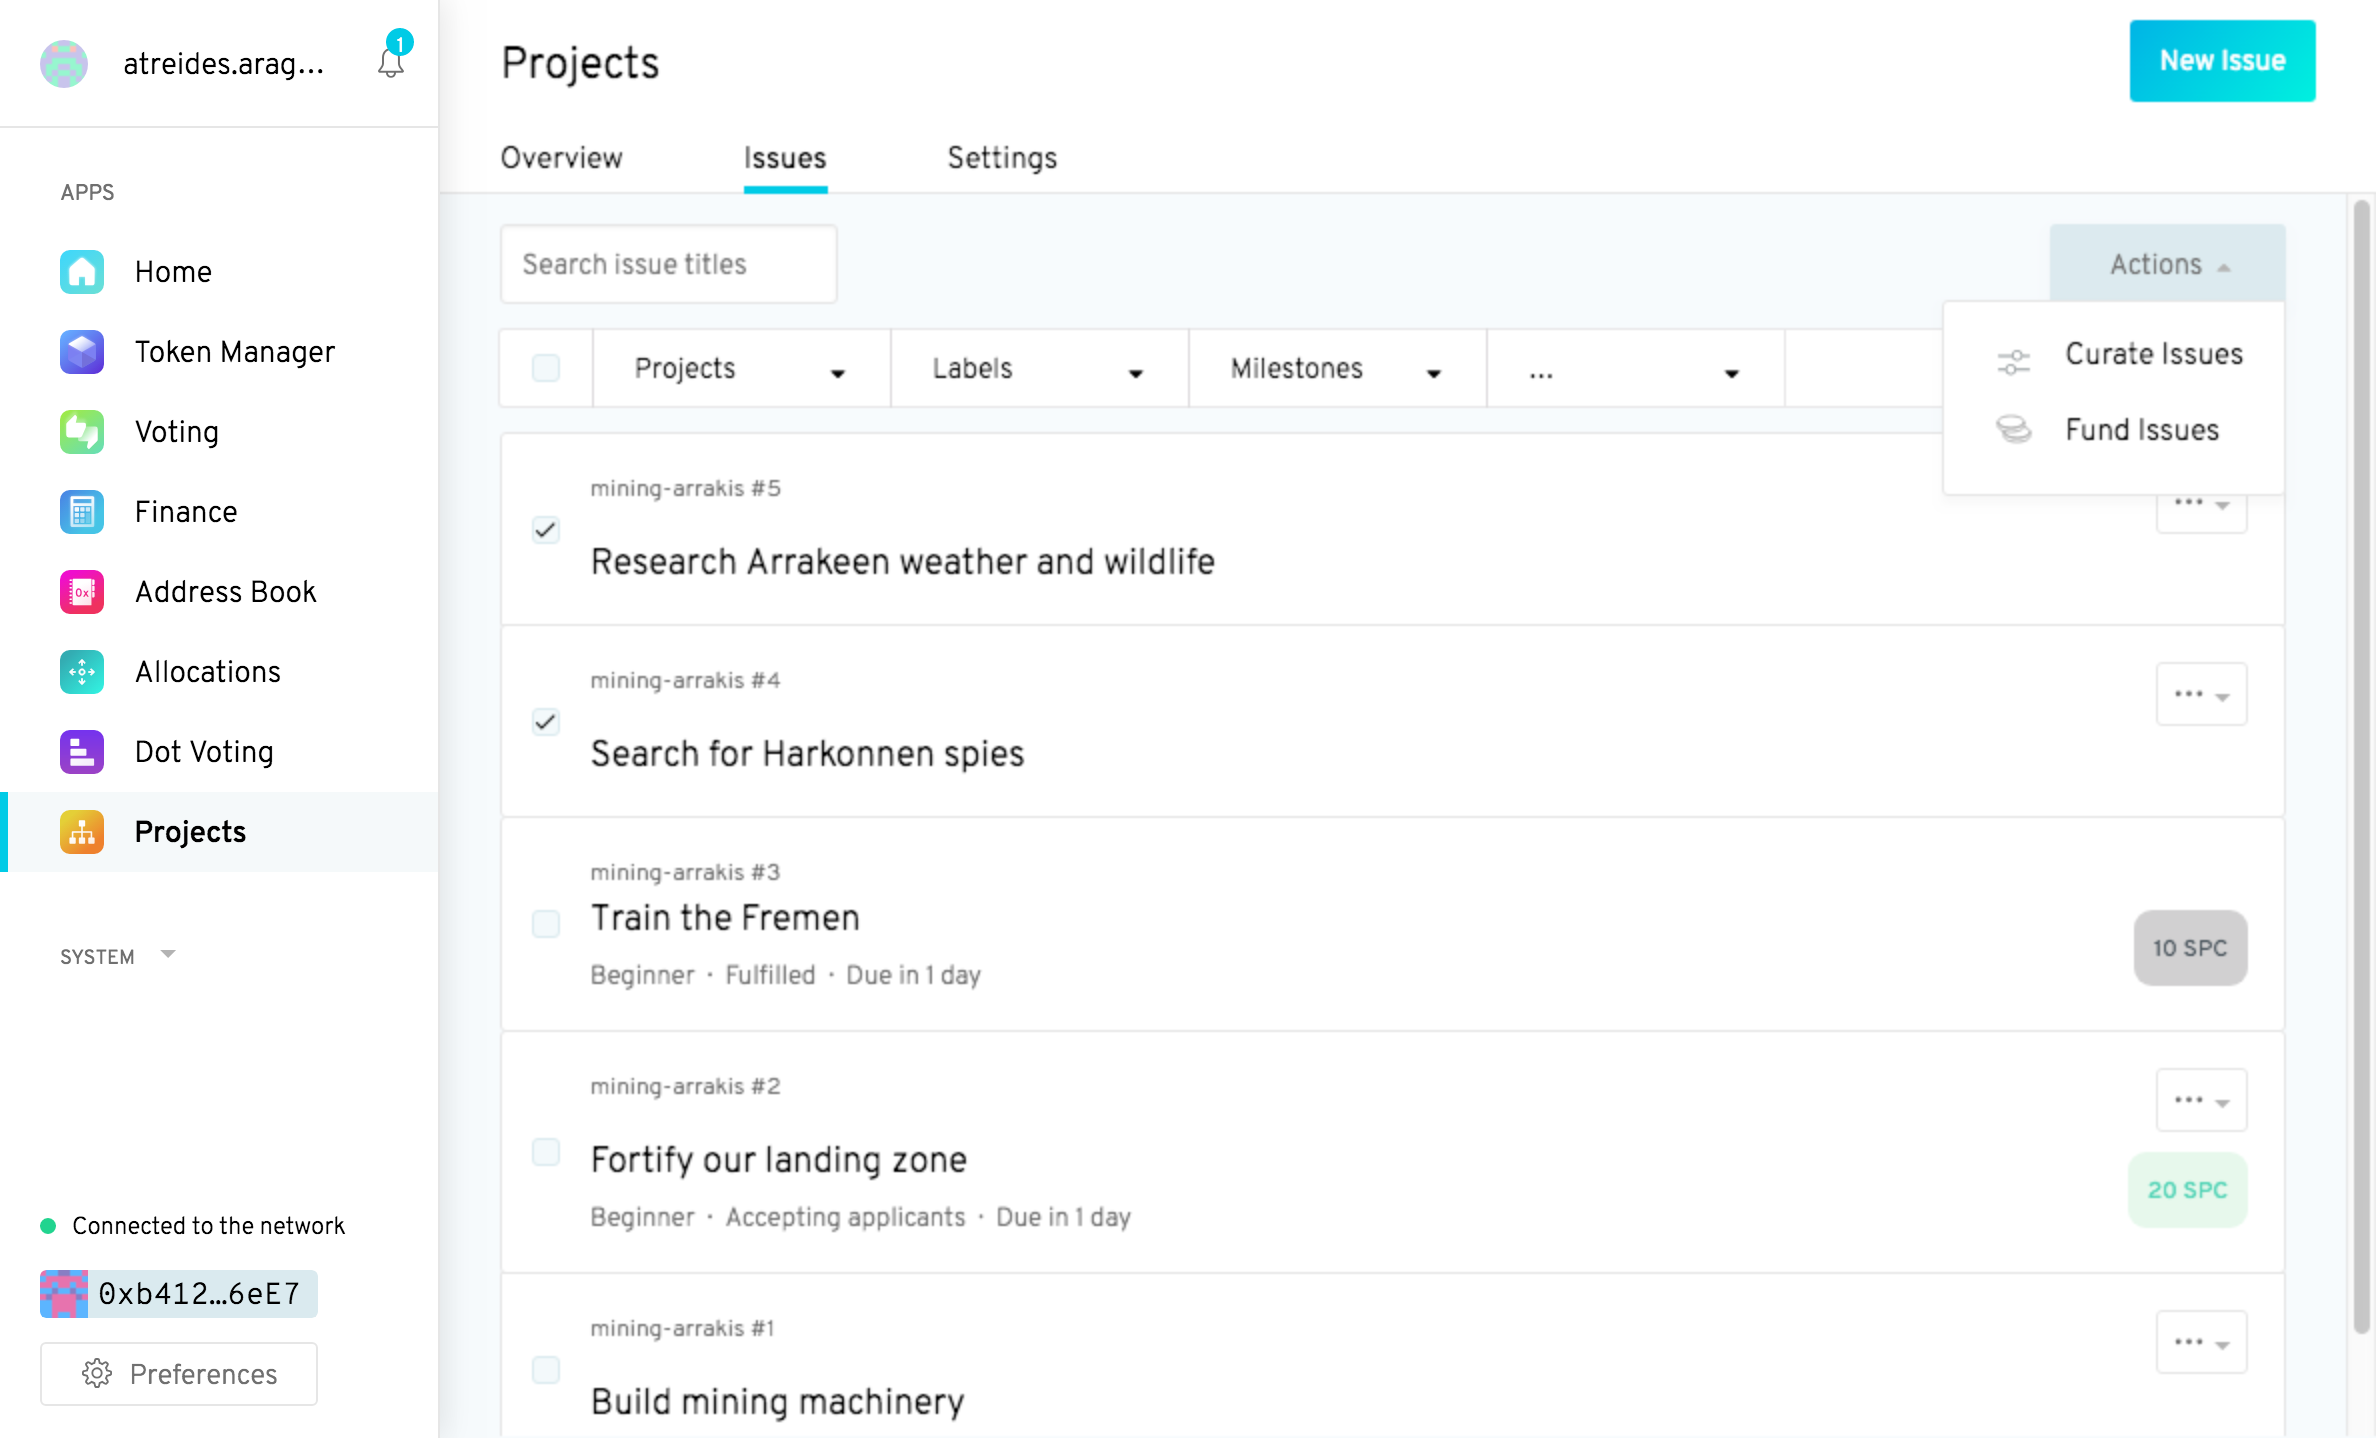Screen dimensions: 2376x1438
Task: Click the Home app icon
Action: [82, 272]
